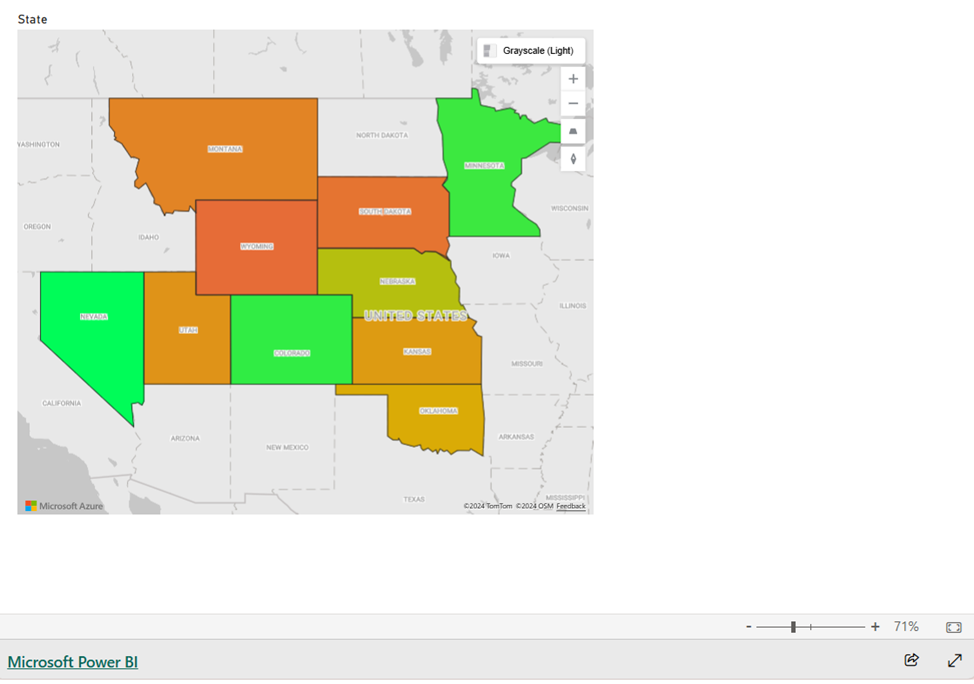Open the Microsoft Power BI link

tap(73, 662)
